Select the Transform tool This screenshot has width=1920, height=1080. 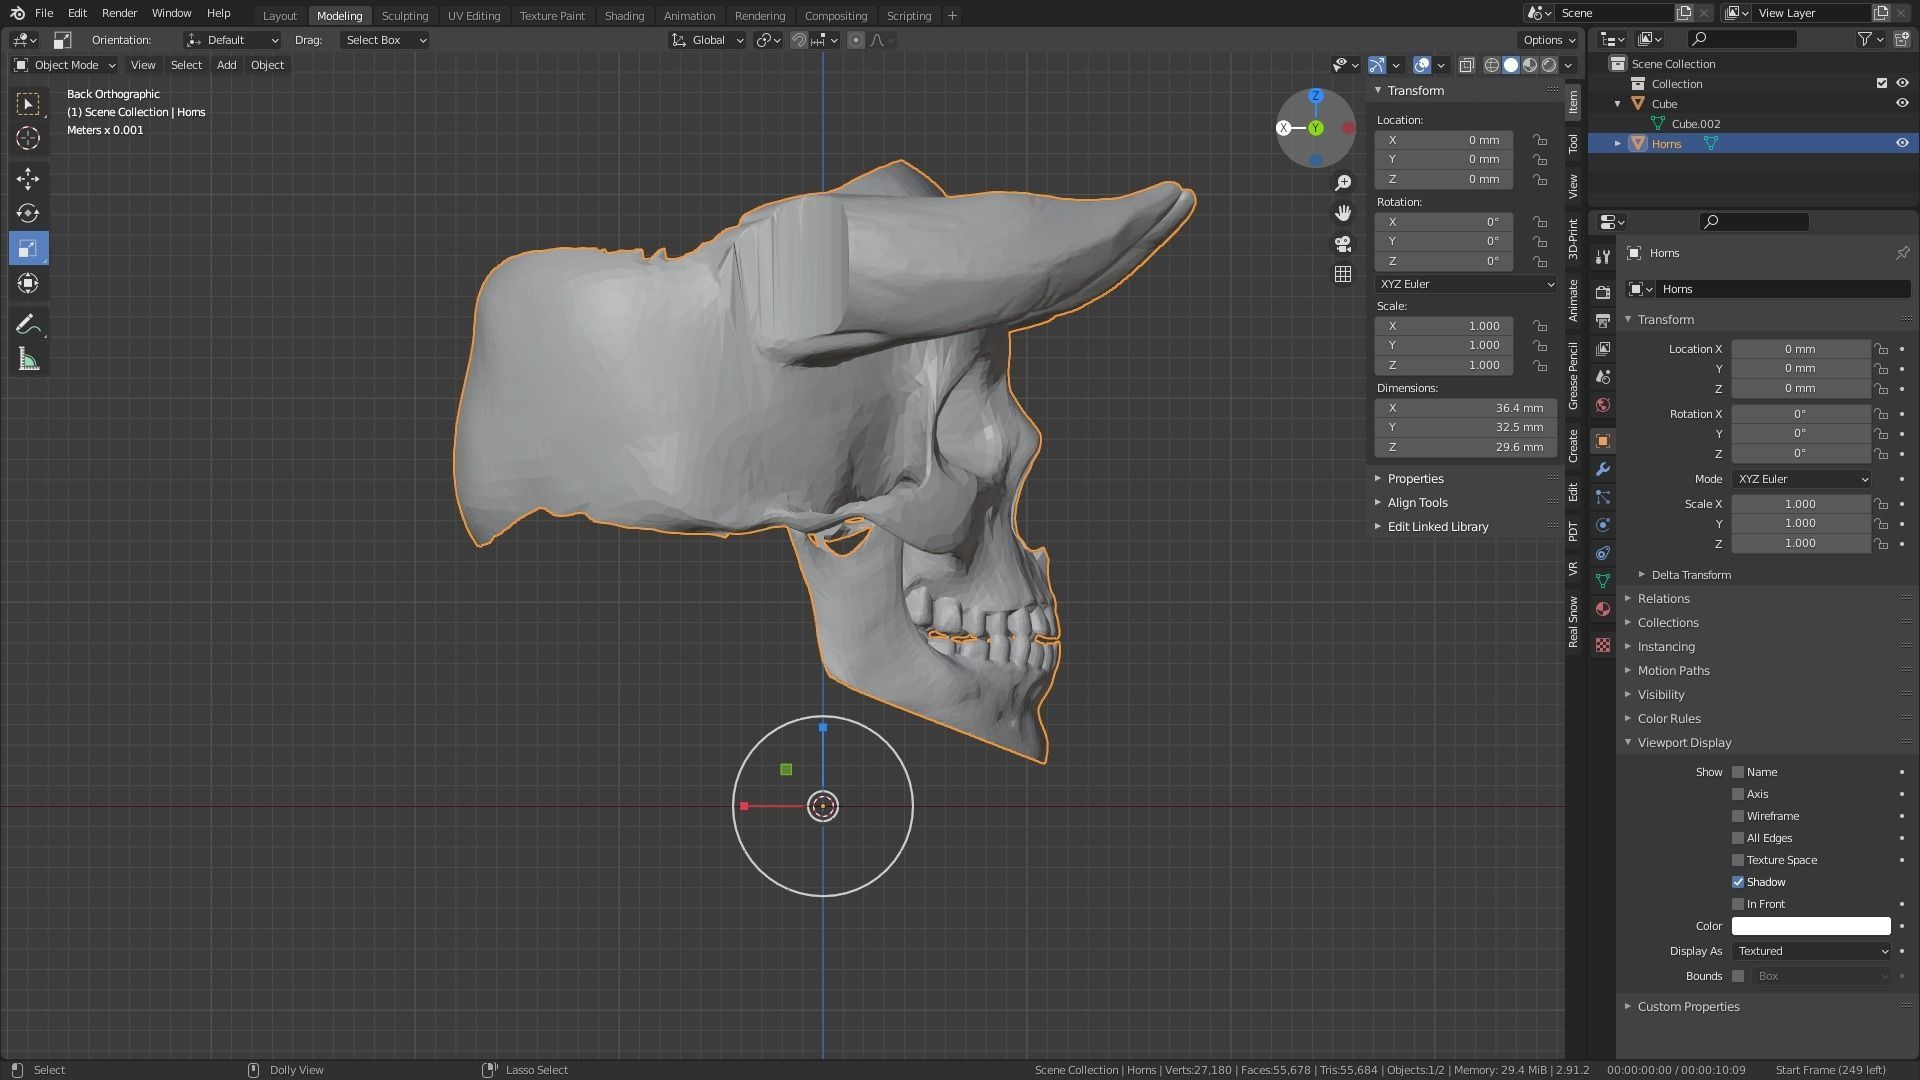pos(28,283)
